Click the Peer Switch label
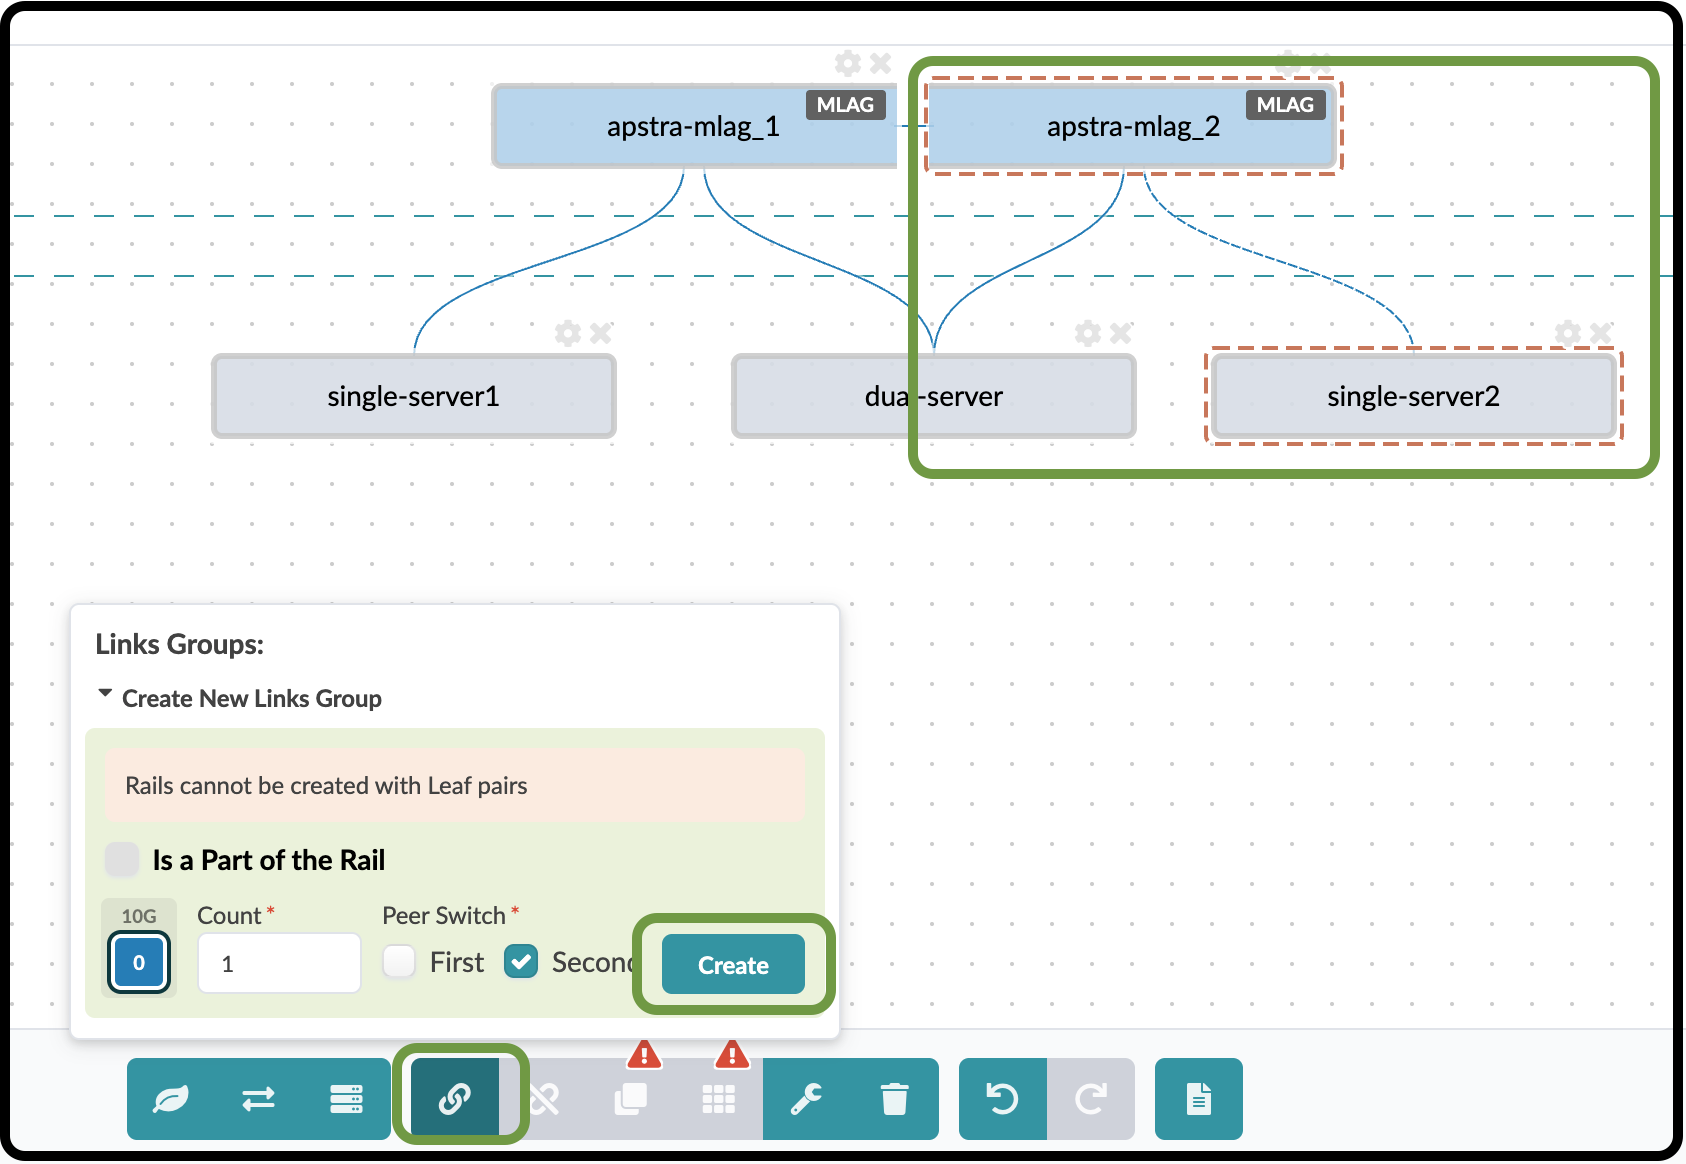The width and height of the screenshot is (1686, 1164). tap(444, 916)
